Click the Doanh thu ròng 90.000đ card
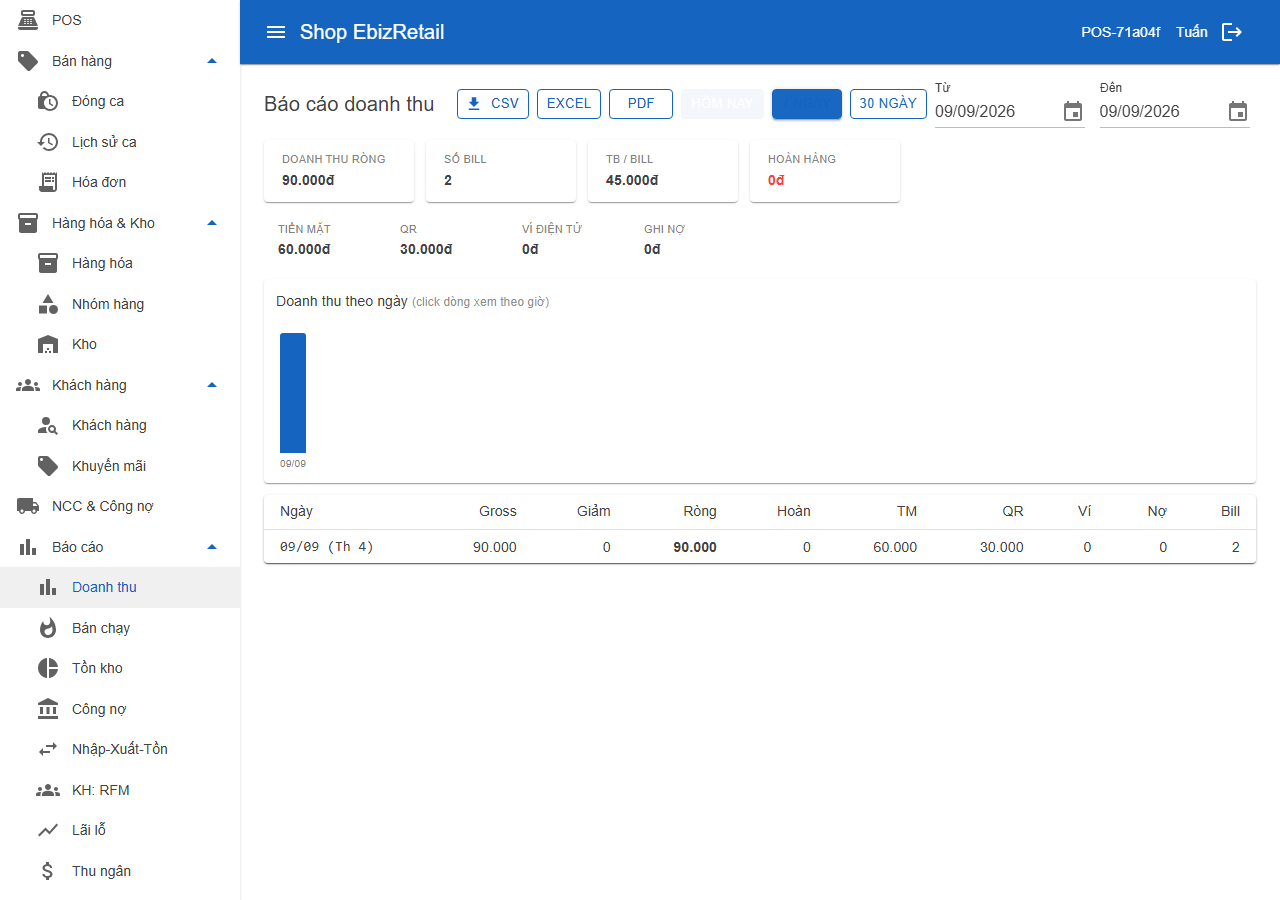Image resolution: width=1280 pixels, height=900 pixels. pos(339,171)
